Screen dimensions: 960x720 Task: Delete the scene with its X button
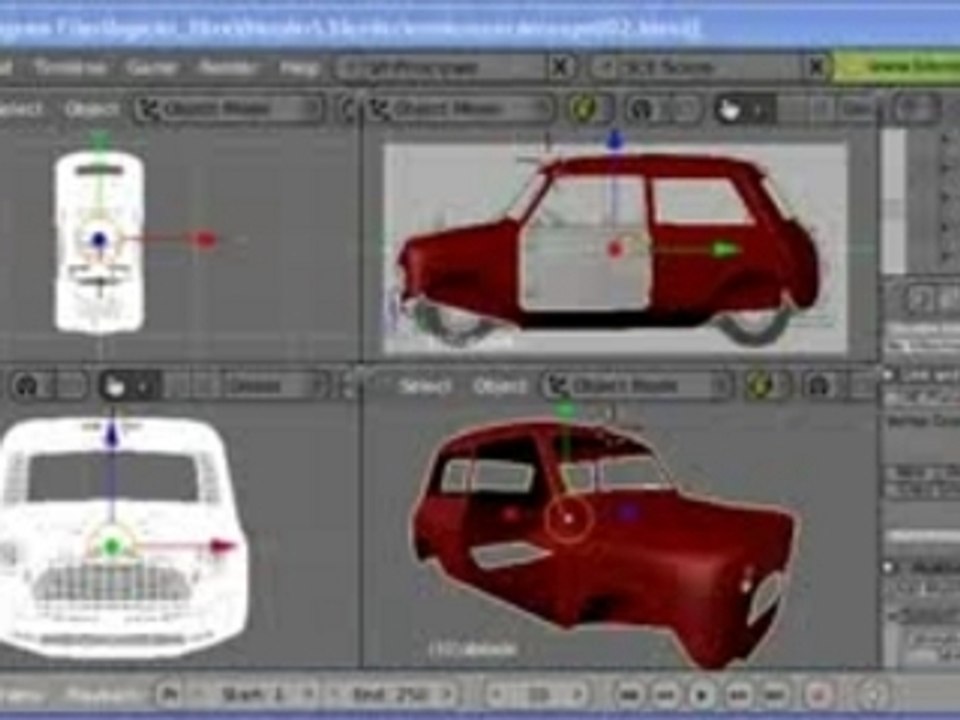tap(816, 67)
